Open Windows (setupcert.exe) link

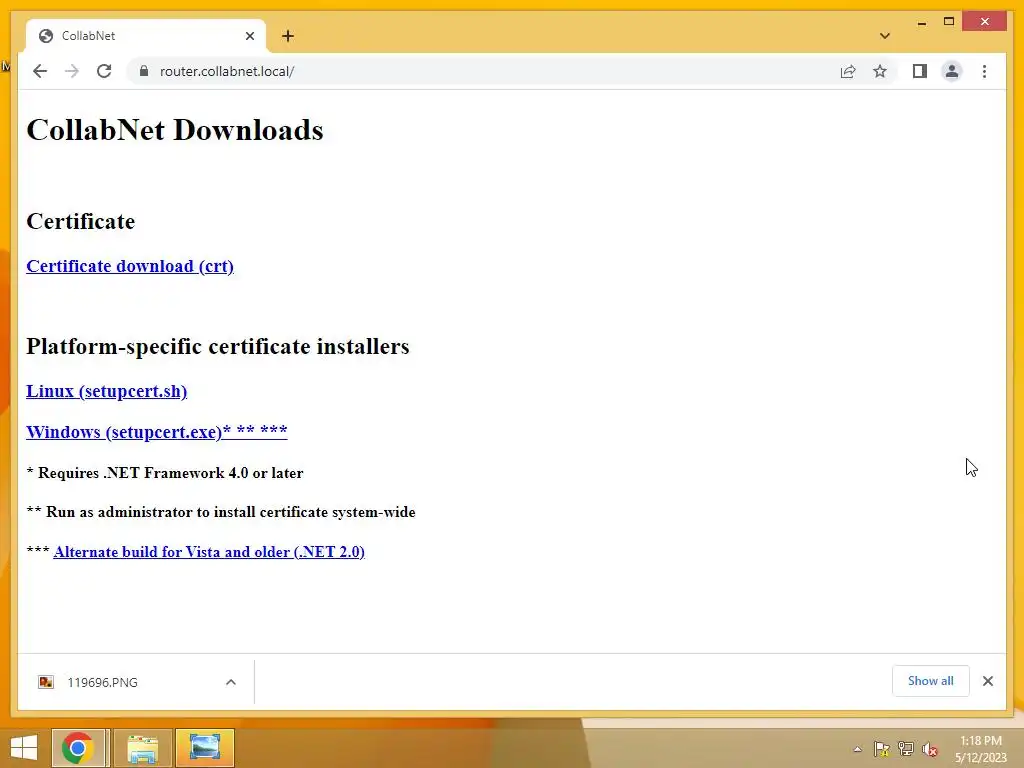click(157, 432)
